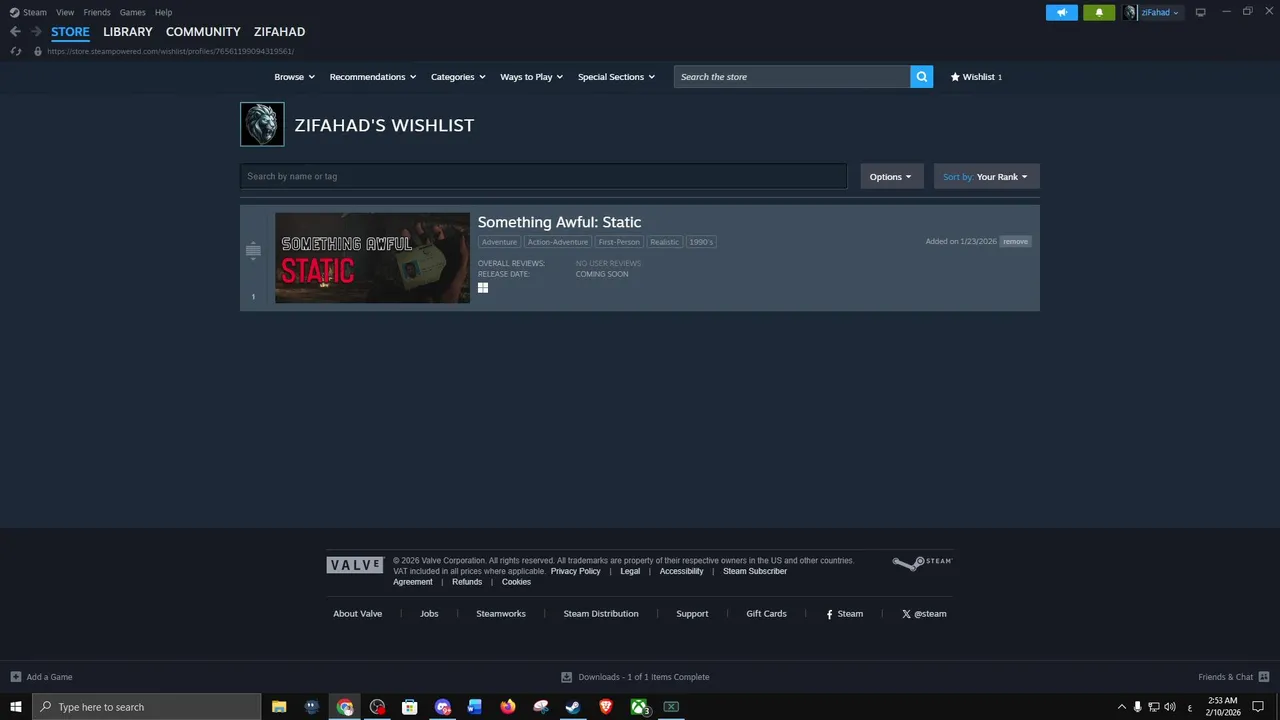Show hidden system tray icons
The width and height of the screenshot is (1280, 720).
1121,707
